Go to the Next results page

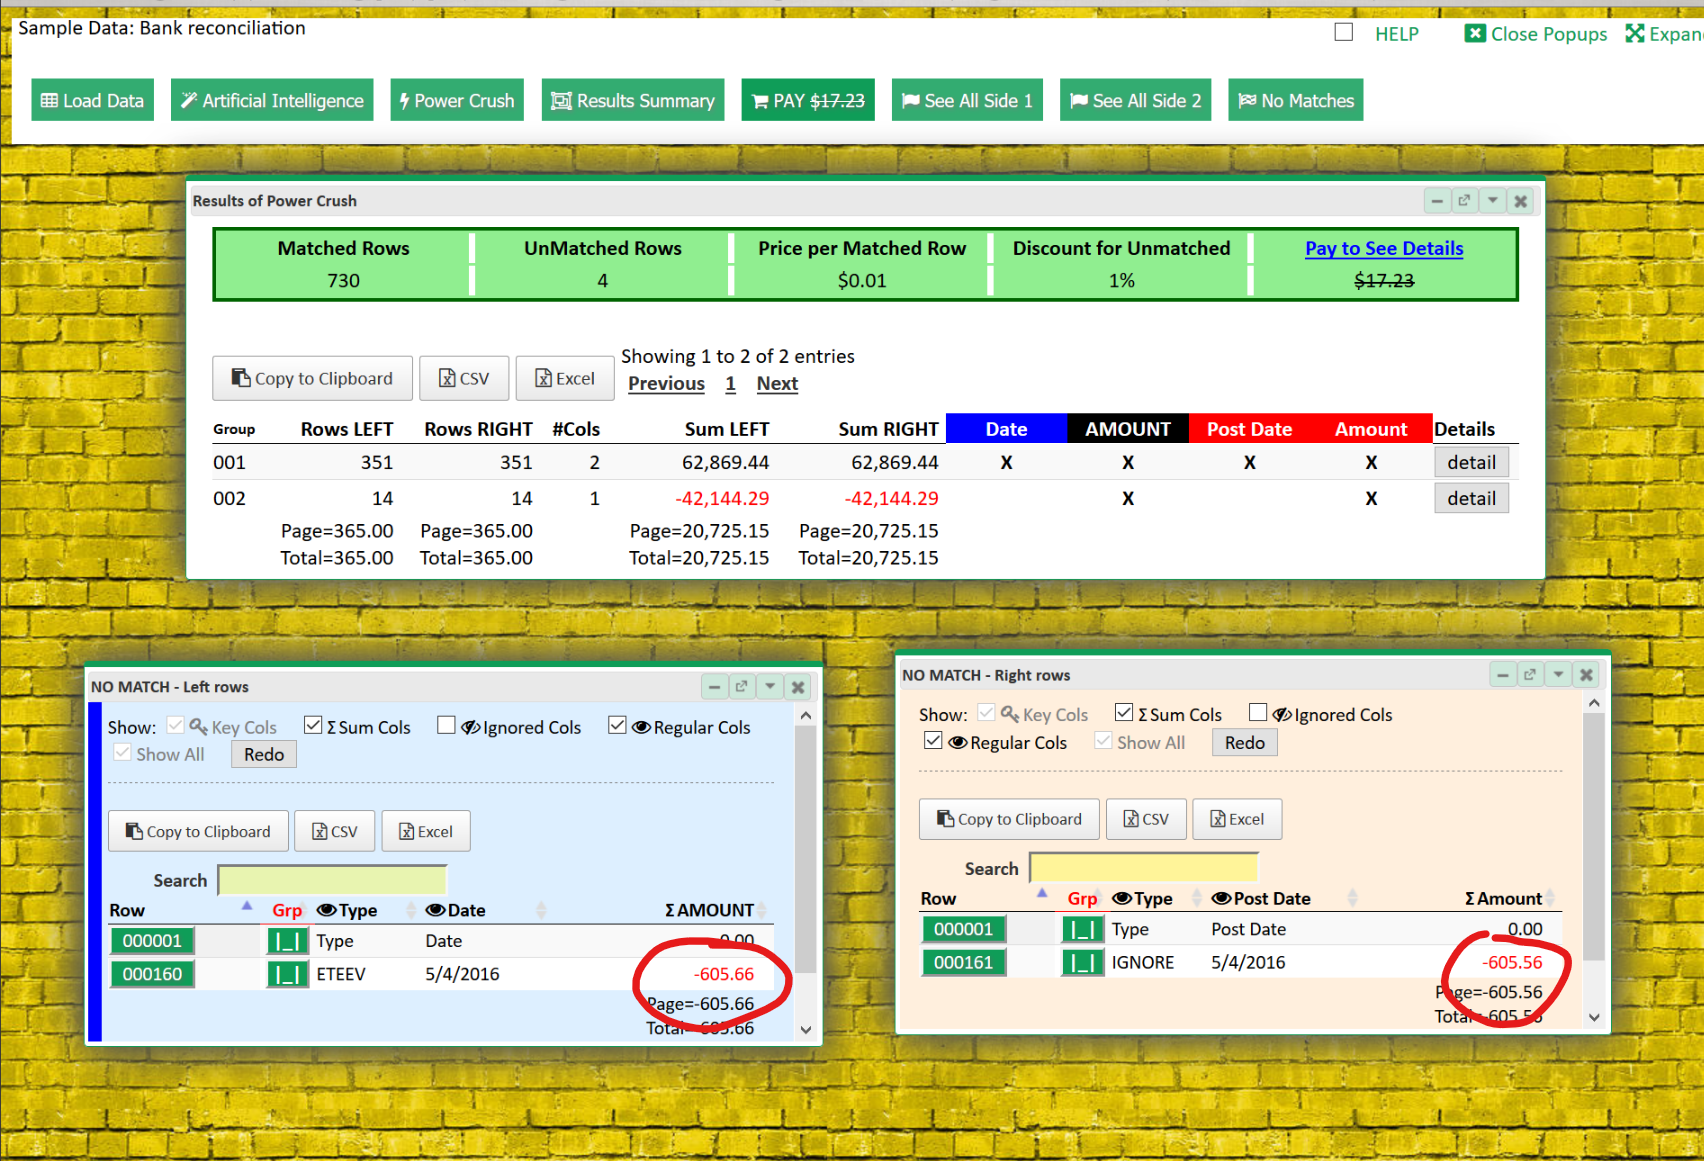tap(777, 383)
